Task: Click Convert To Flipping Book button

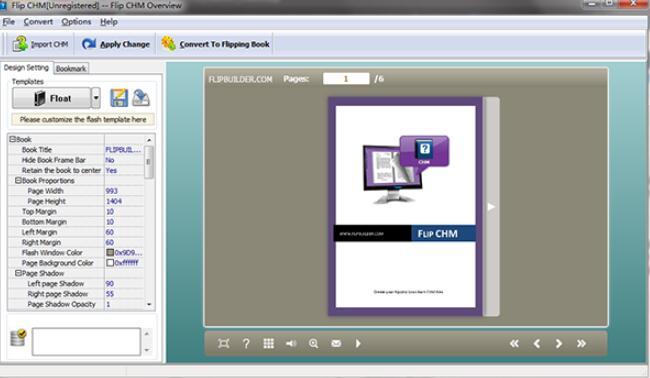Action: [216, 44]
